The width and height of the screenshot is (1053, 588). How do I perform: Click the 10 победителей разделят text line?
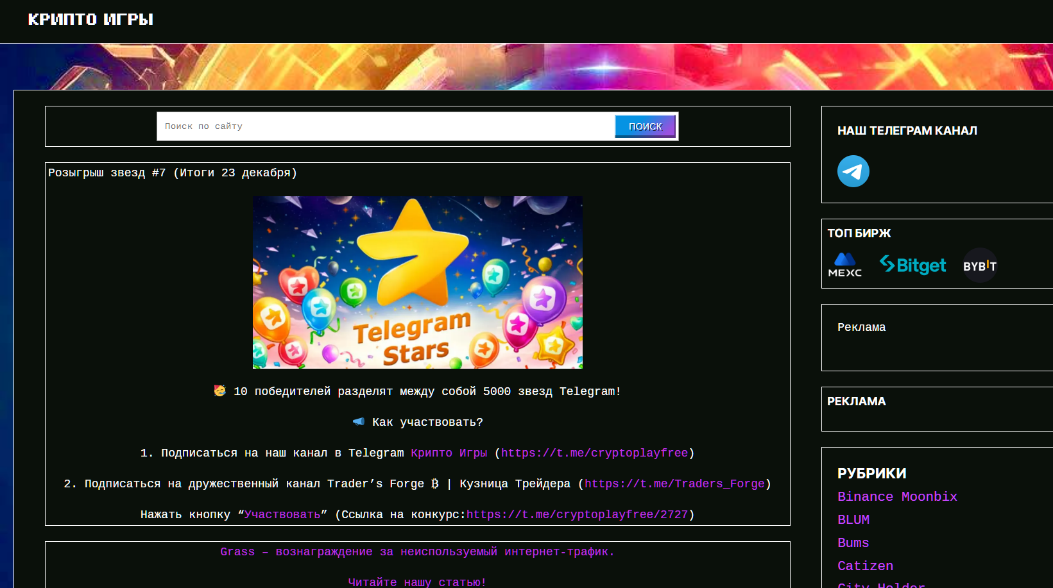[x=417, y=391]
